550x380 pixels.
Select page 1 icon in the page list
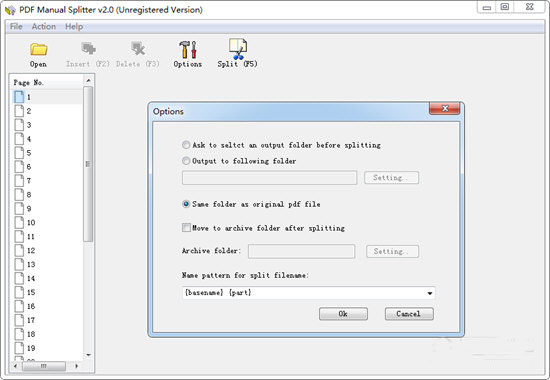[19, 97]
